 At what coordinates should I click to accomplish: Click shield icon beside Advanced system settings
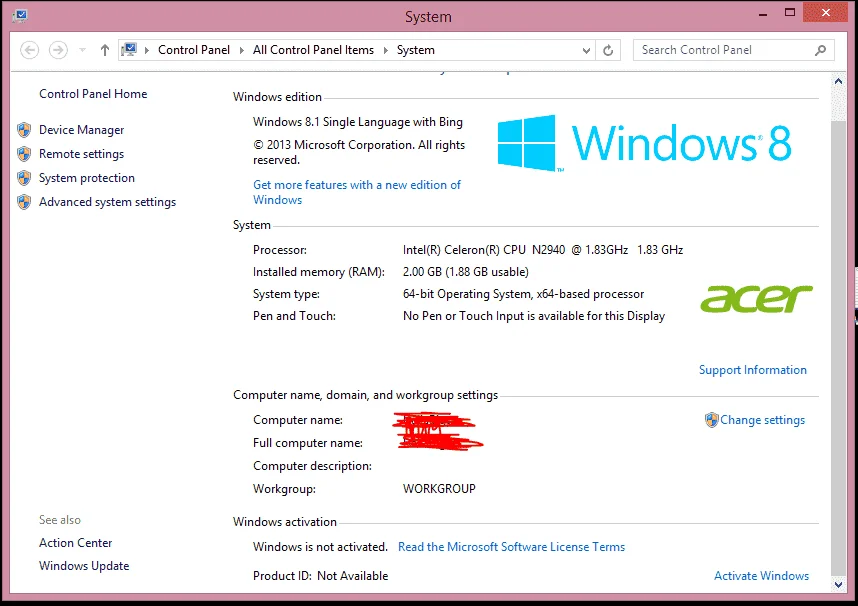pyautogui.click(x=24, y=202)
